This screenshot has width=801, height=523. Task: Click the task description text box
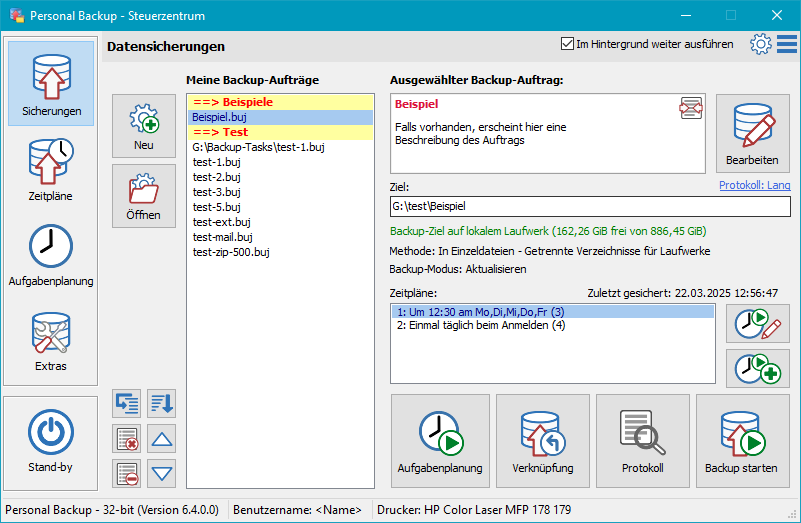pyautogui.click(x=548, y=133)
